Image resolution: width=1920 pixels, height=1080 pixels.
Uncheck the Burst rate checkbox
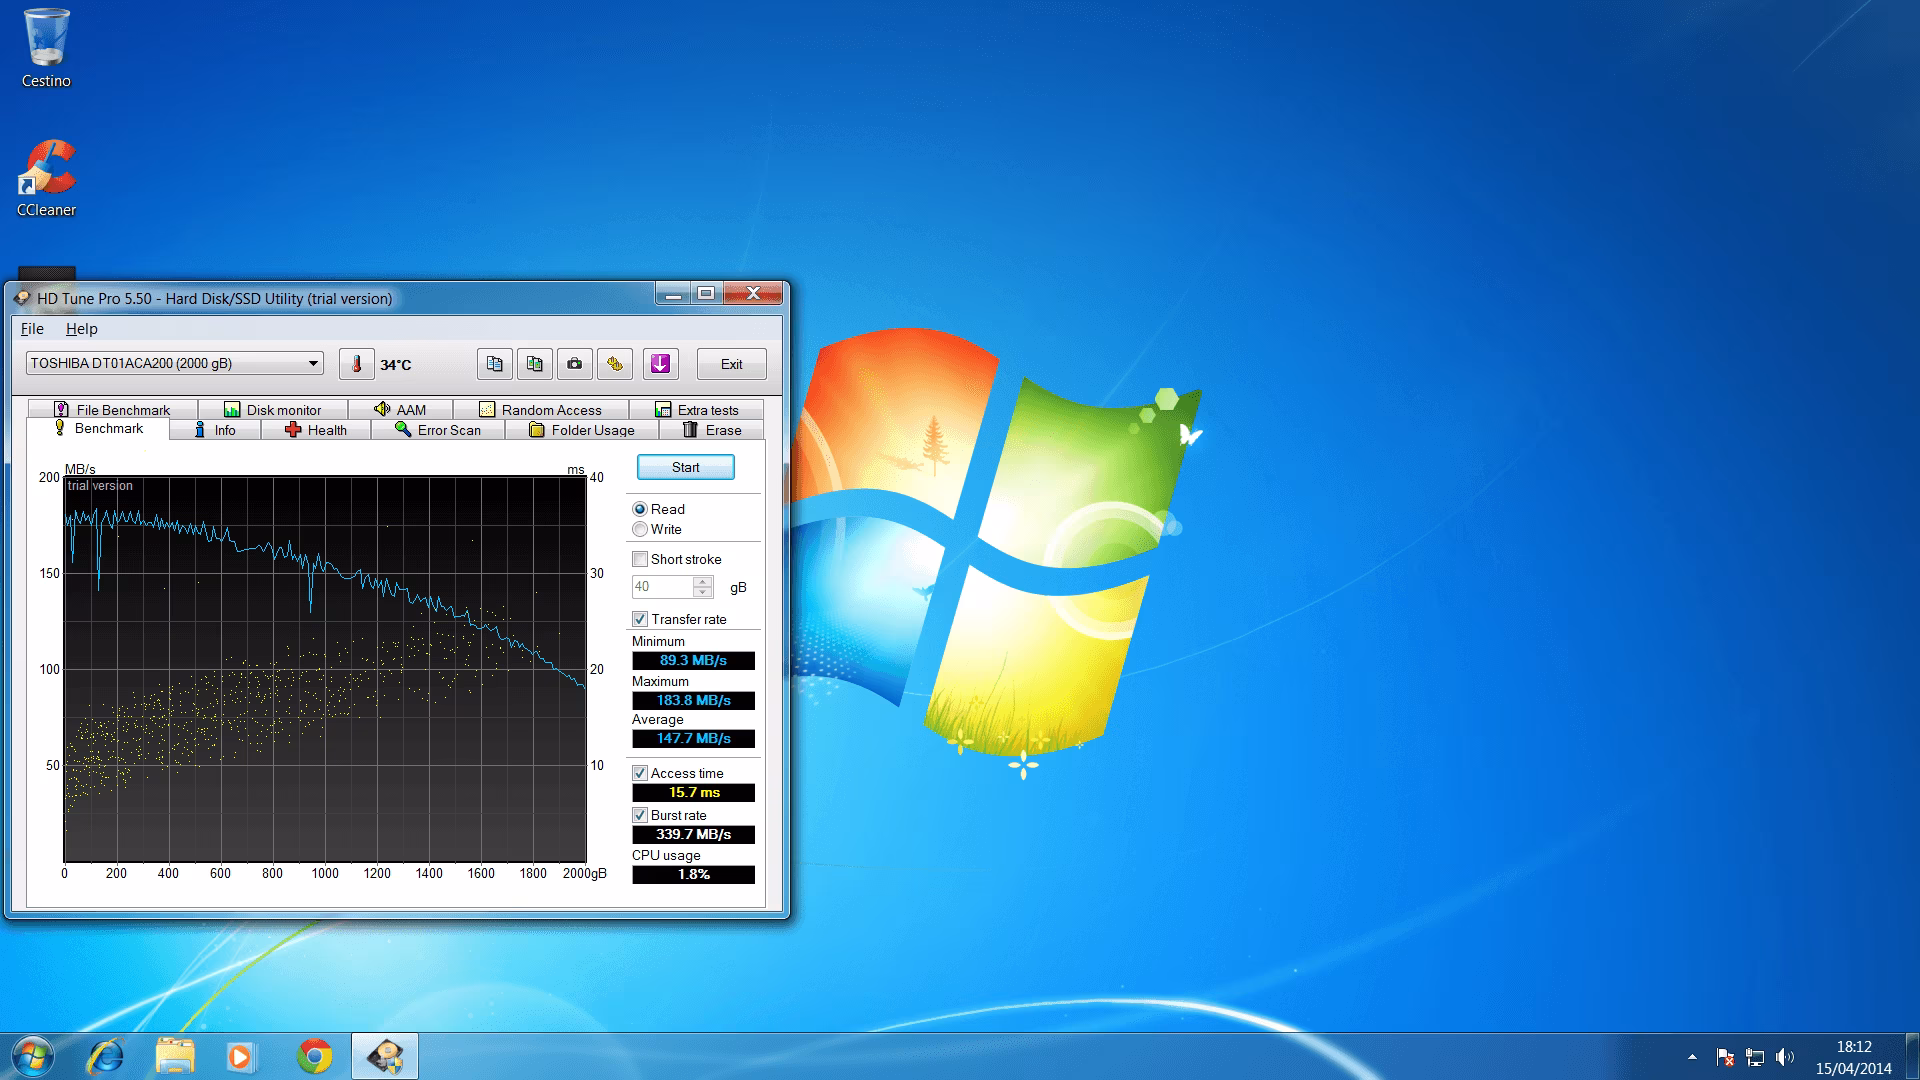point(640,815)
